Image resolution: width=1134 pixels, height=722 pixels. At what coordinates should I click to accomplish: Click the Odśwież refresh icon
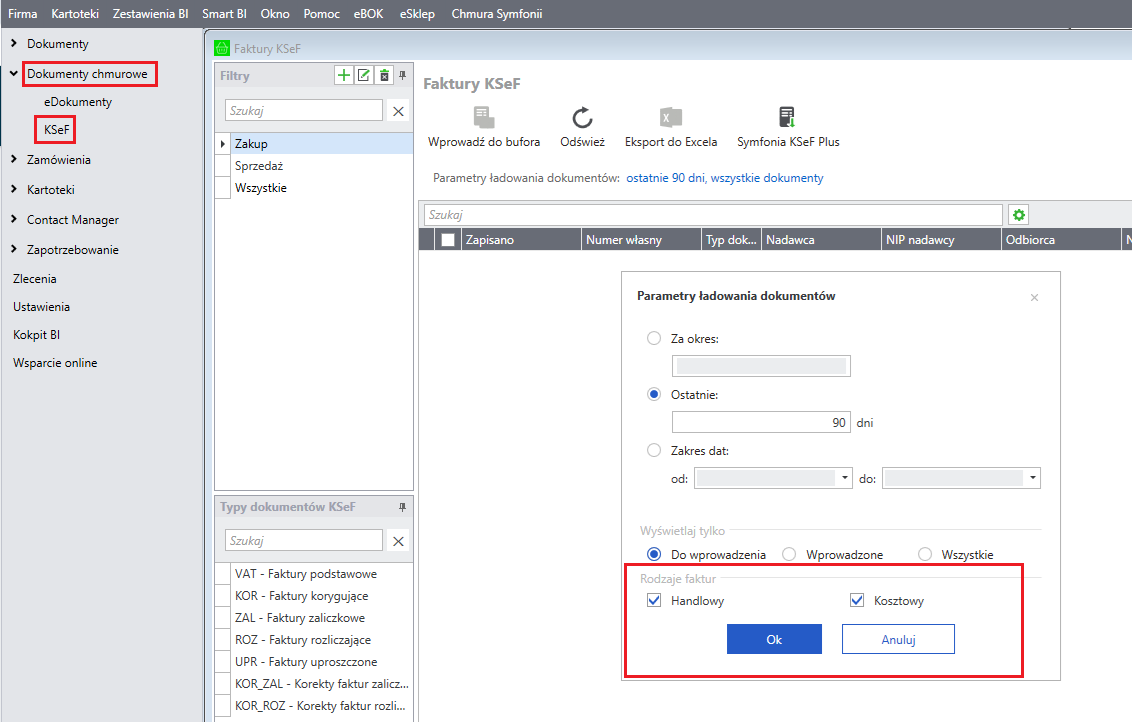click(582, 118)
